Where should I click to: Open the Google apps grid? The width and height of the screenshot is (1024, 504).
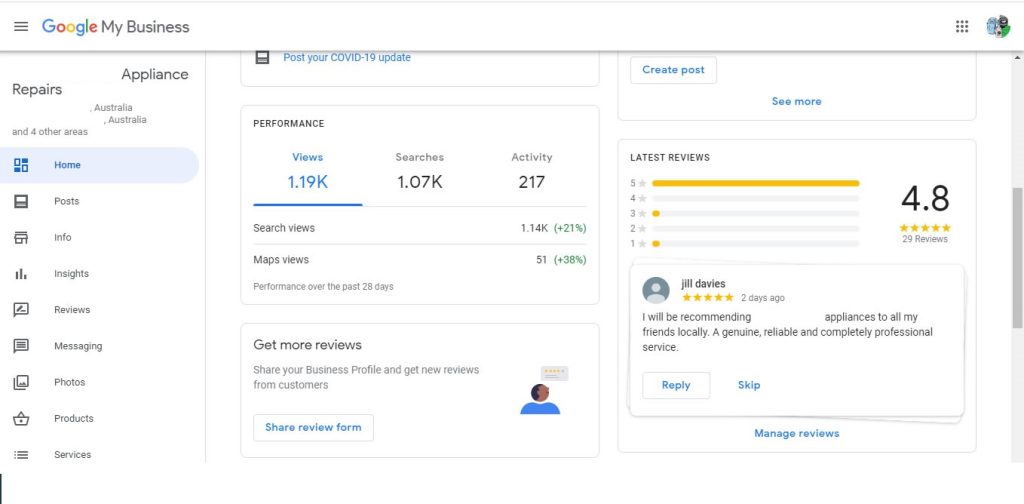coord(962,27)
